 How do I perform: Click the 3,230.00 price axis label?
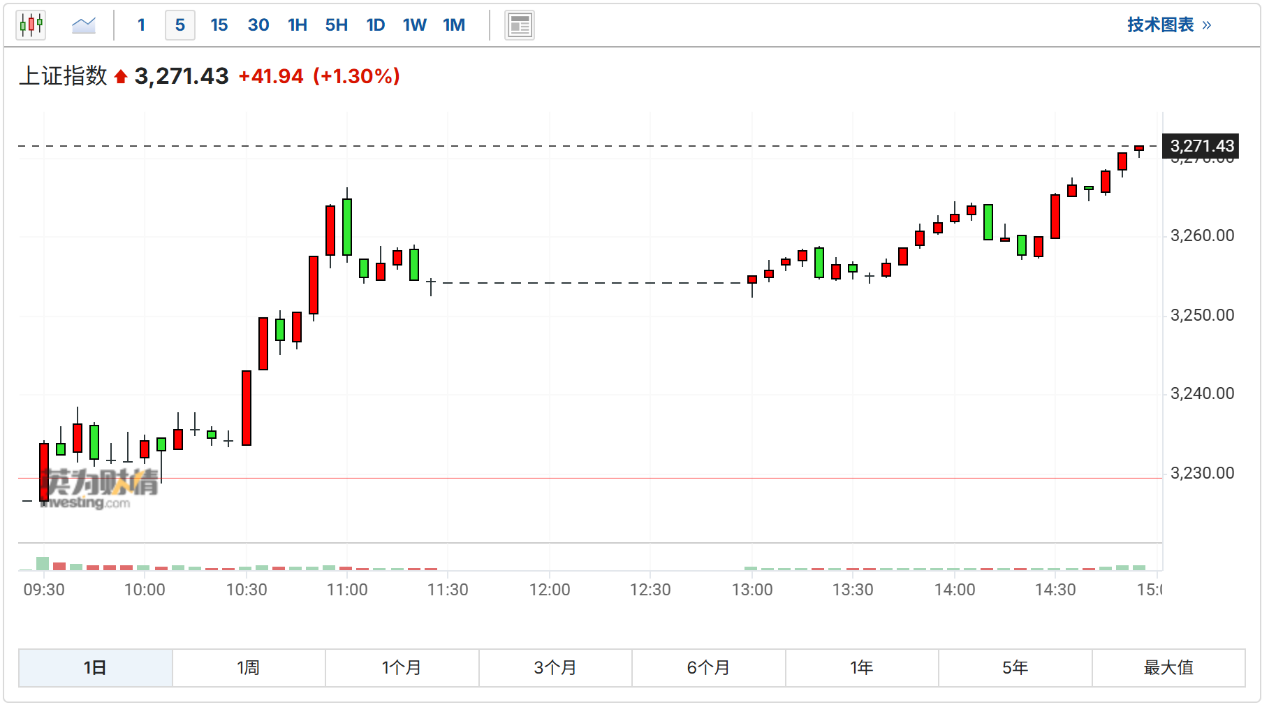click(x=1202, y=473)
